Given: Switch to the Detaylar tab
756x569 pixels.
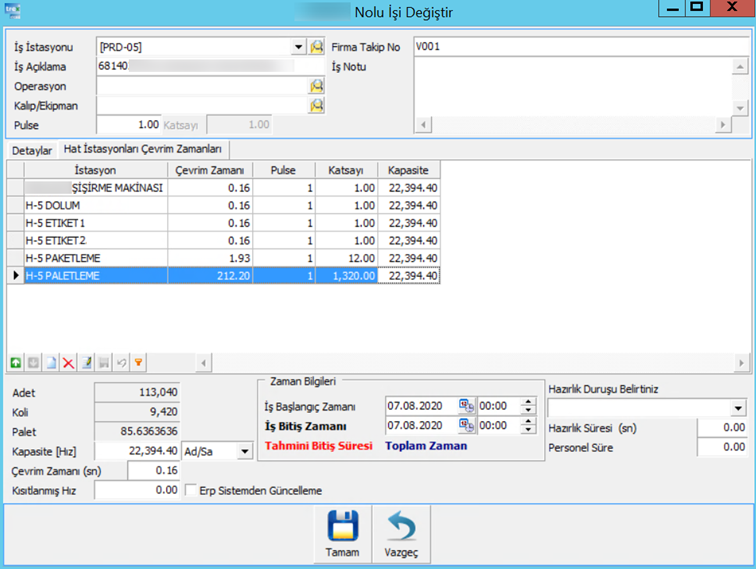Looking at the screenshot, I should [31, 149].
